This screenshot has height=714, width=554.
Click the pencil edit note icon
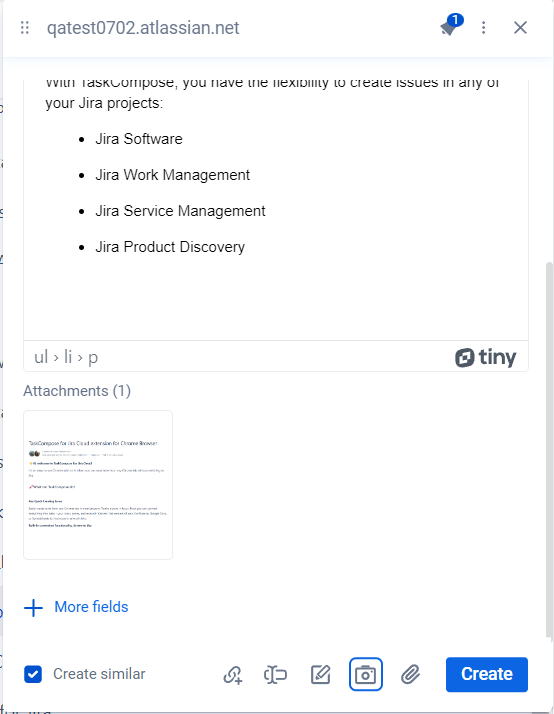pyautogui.click(x=320, y=674)
